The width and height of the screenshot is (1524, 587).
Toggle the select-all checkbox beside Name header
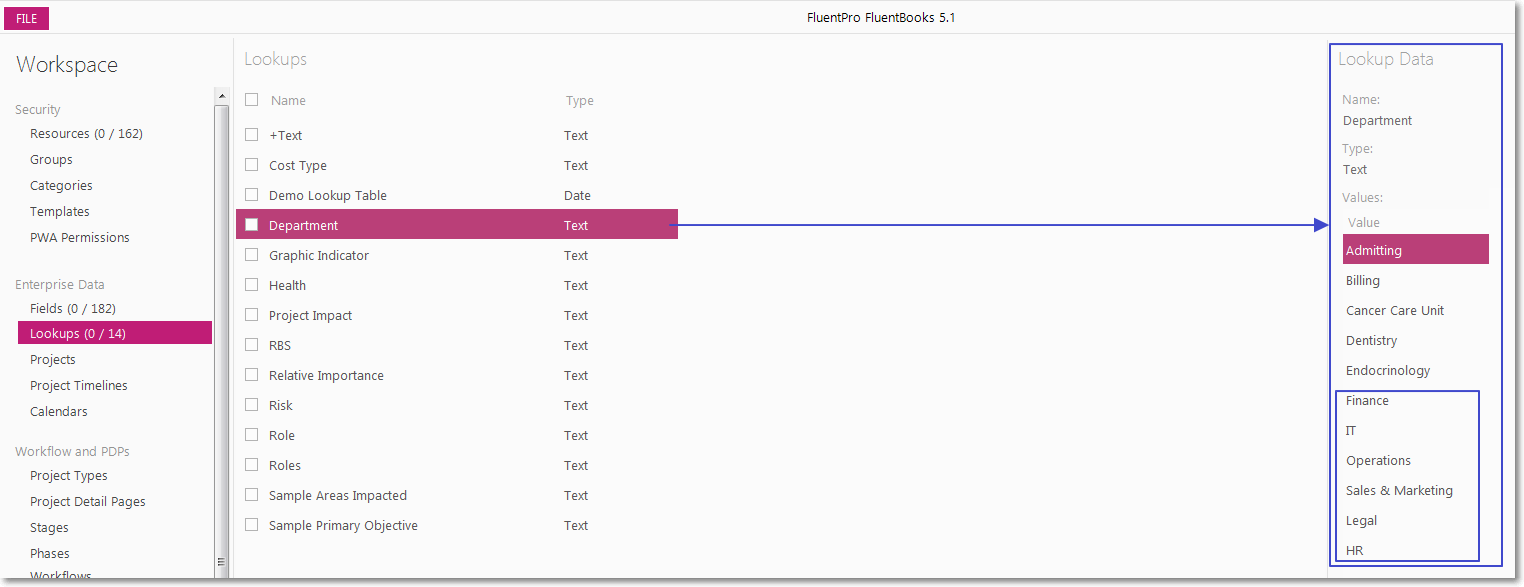click(252, 100)
